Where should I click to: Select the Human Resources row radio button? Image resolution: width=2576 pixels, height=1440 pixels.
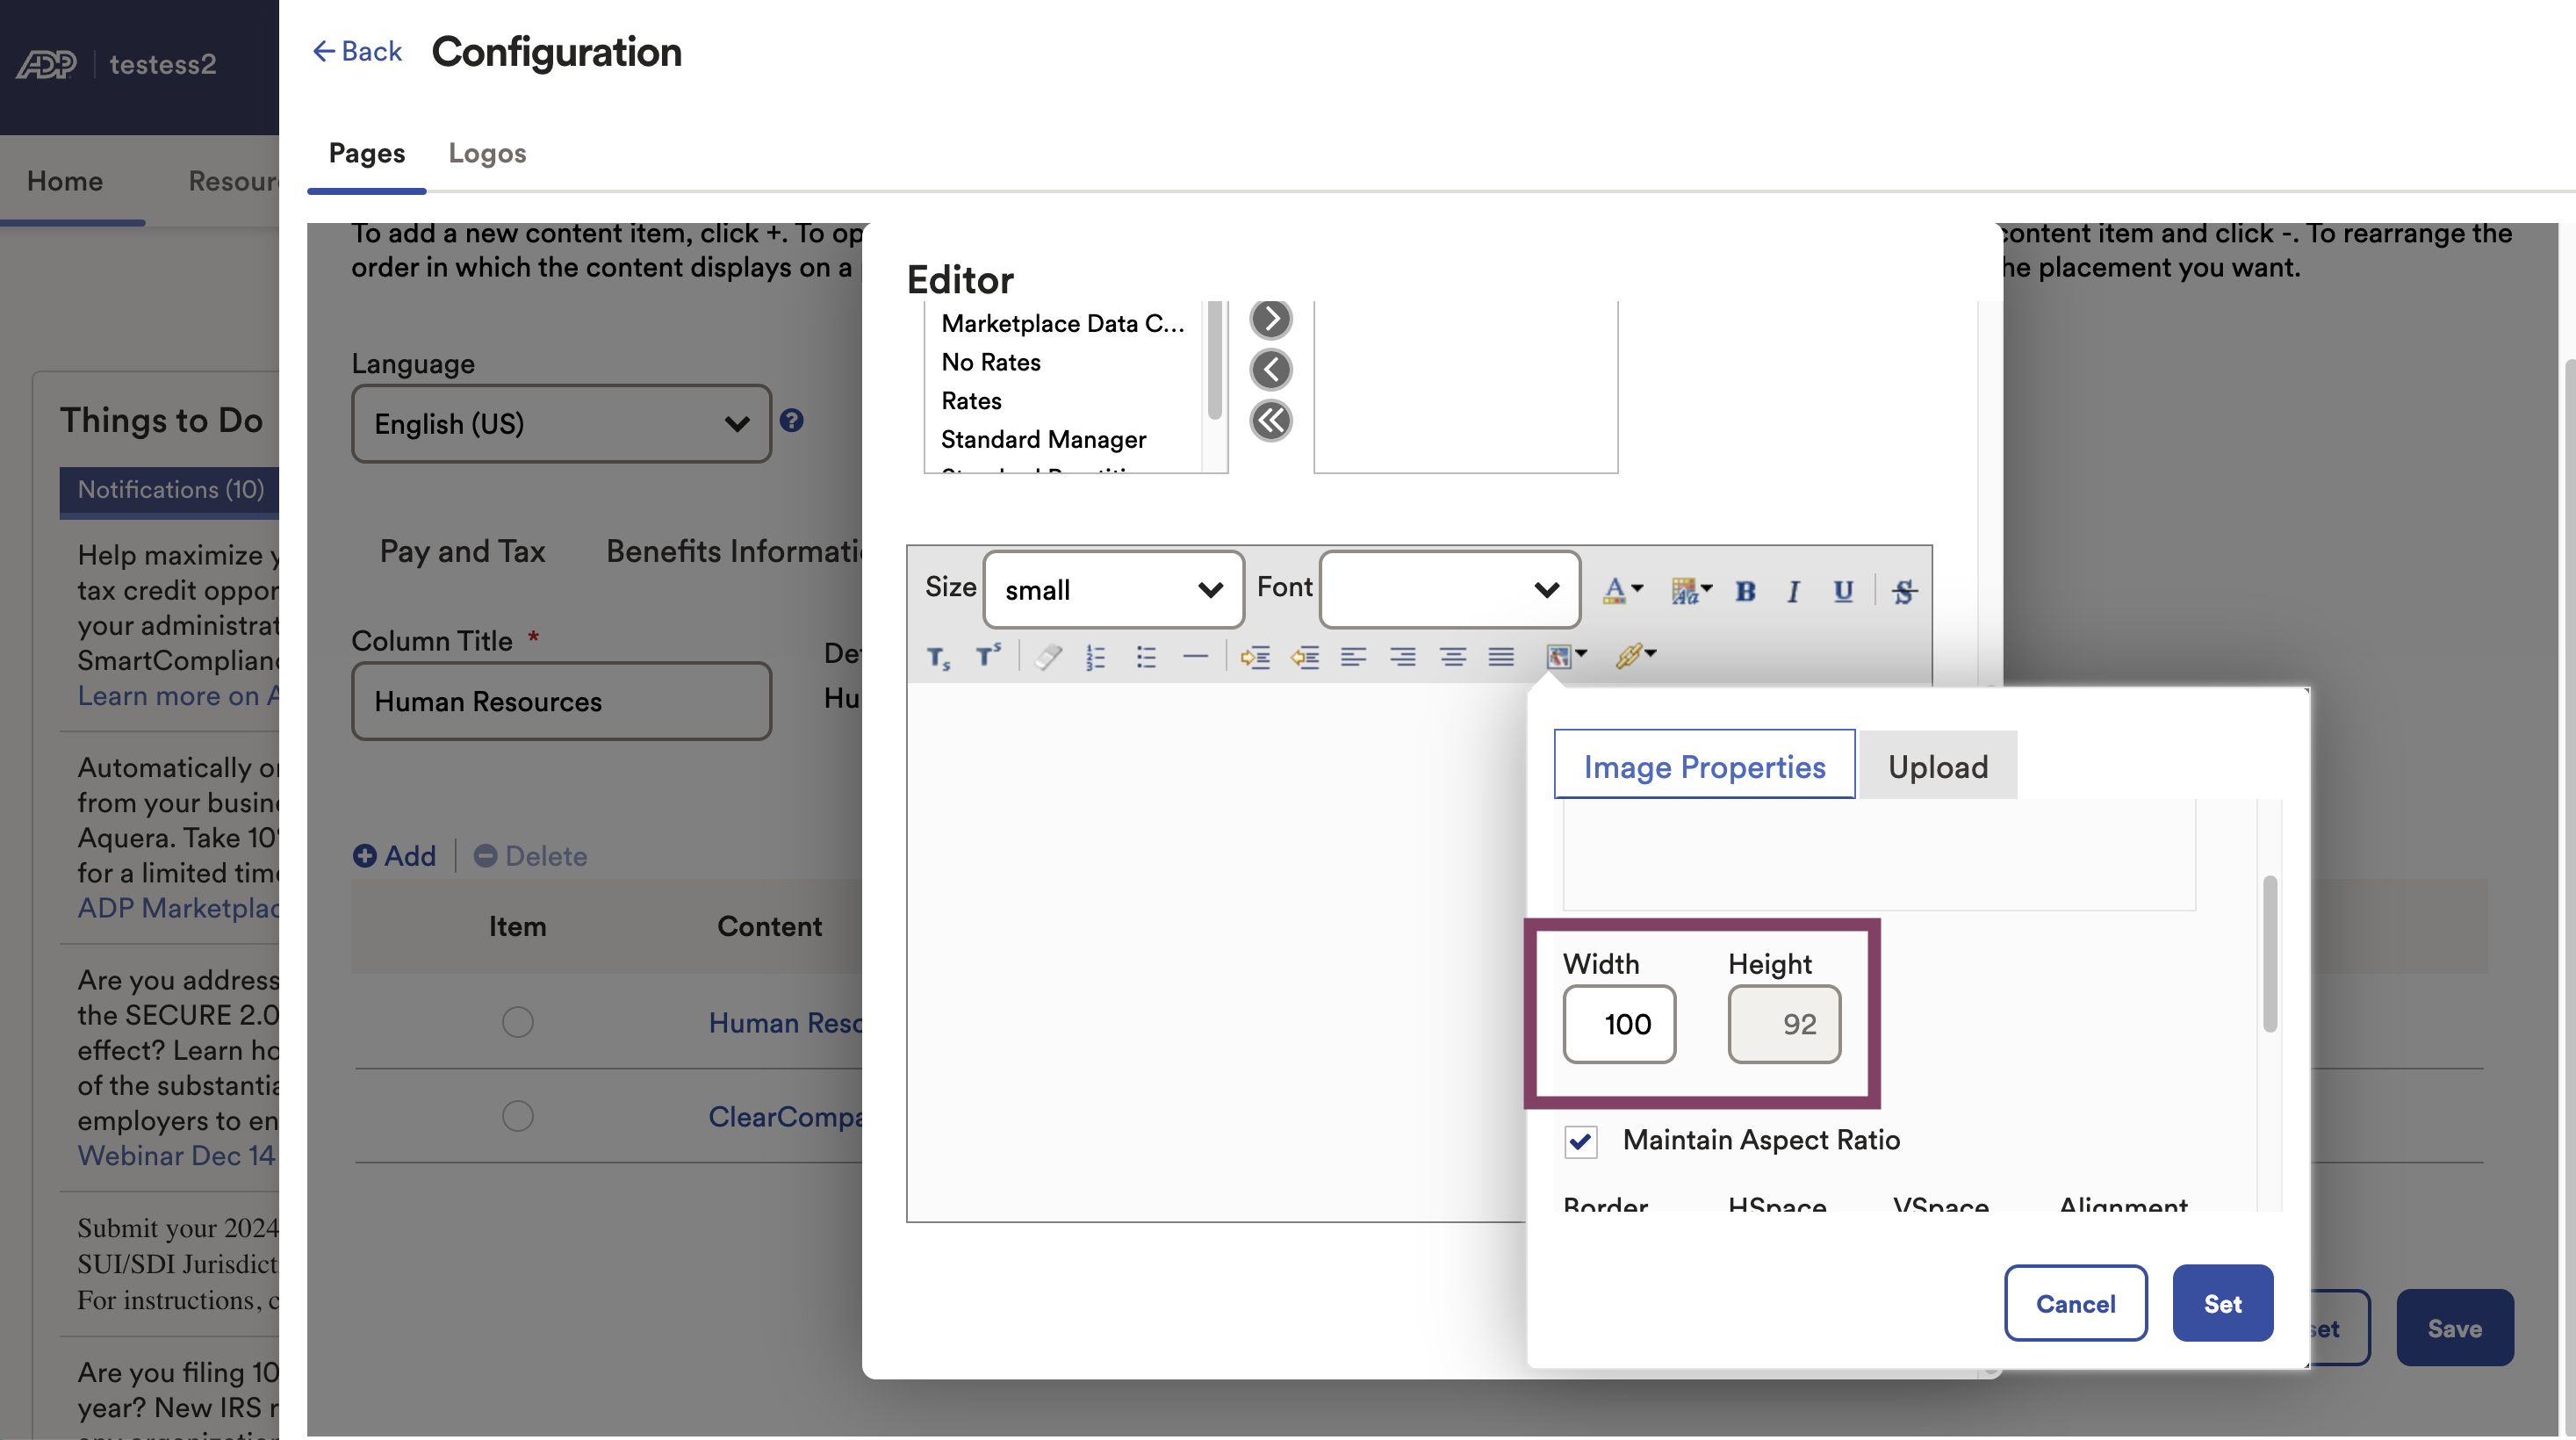517,1022
